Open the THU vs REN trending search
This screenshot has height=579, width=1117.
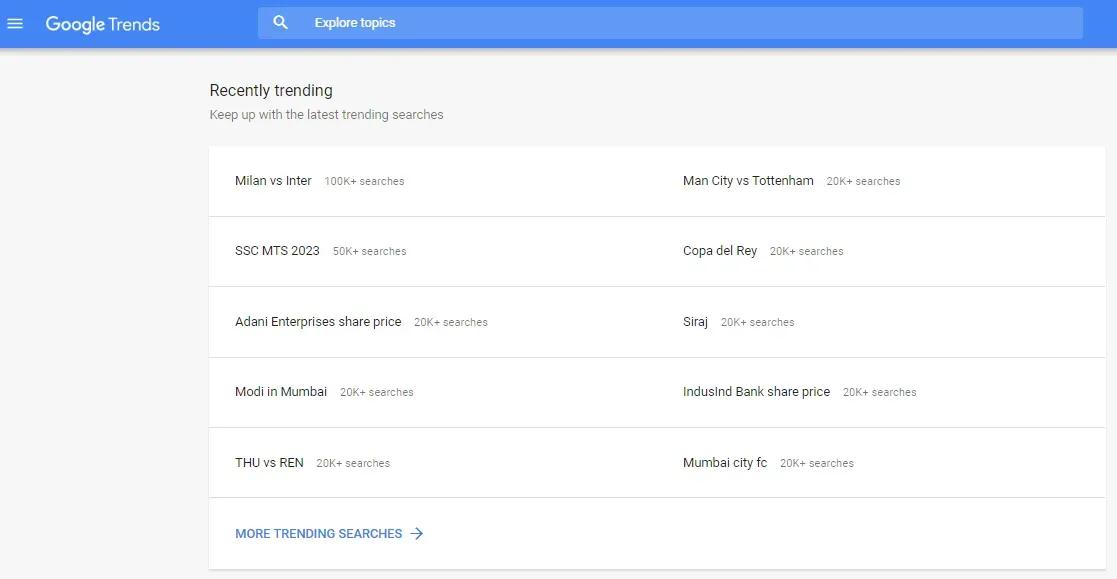[269, 463]
